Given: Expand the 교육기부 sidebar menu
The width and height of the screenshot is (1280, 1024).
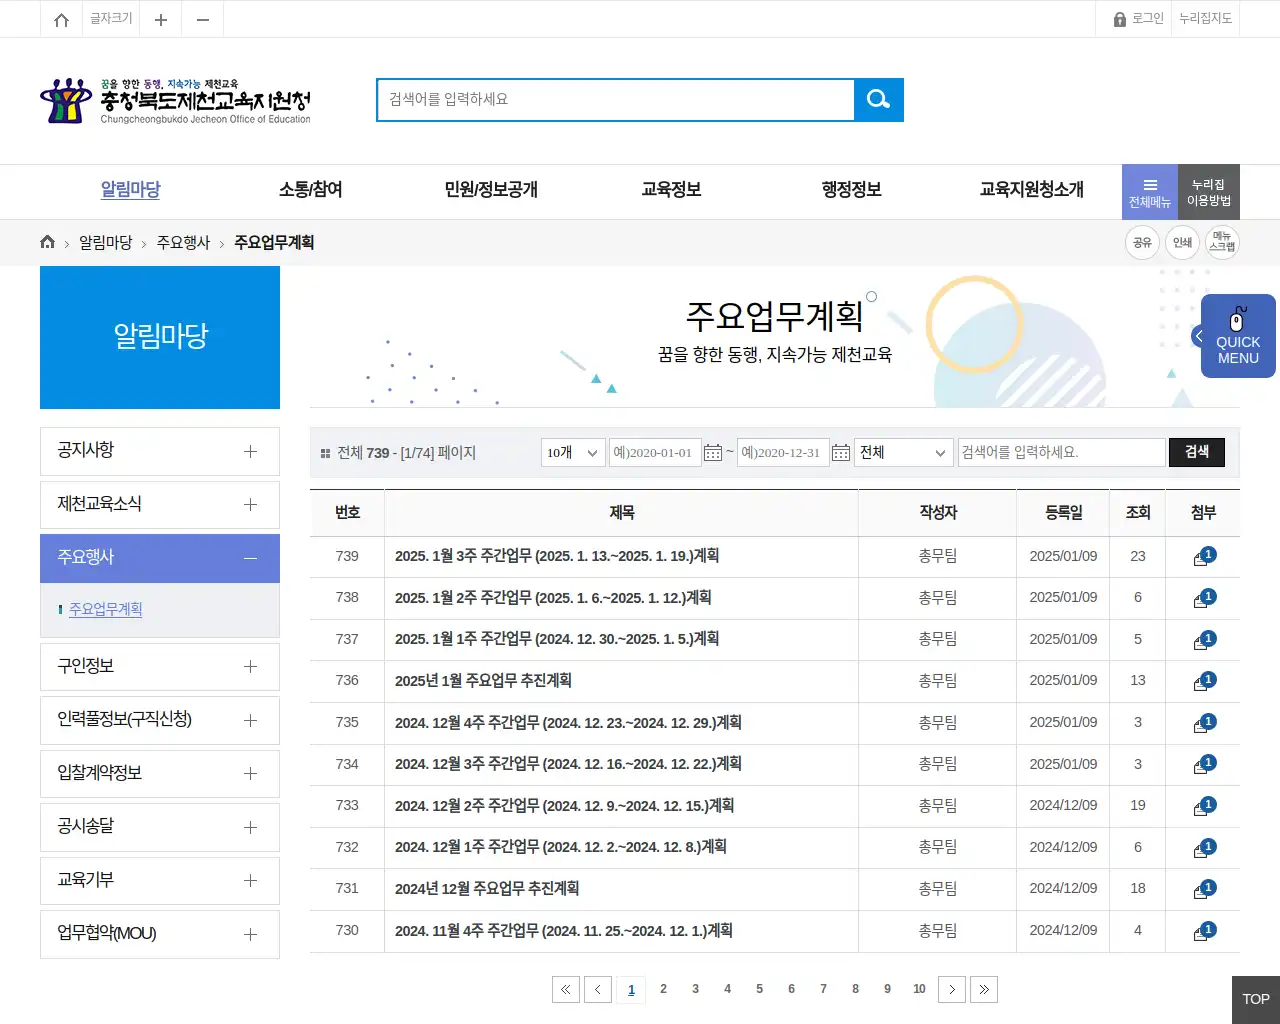Looking at the screenshot, I should pyautogui.click(x=160, y=881).
